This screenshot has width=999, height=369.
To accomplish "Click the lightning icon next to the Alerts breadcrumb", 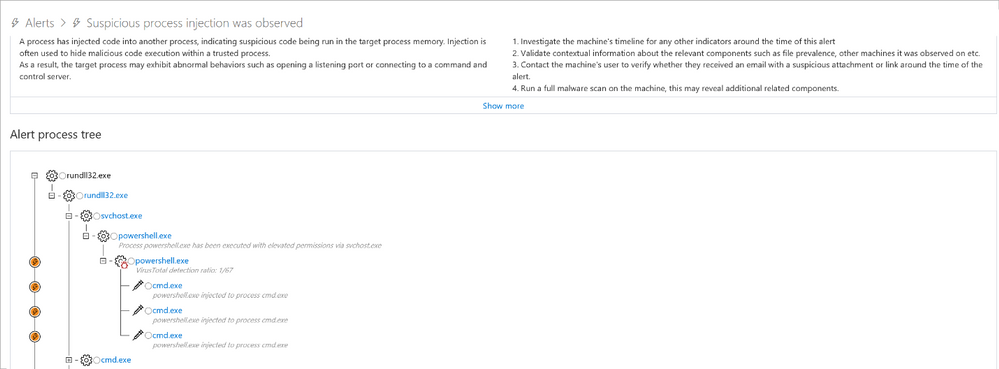I will click(16, 23).
